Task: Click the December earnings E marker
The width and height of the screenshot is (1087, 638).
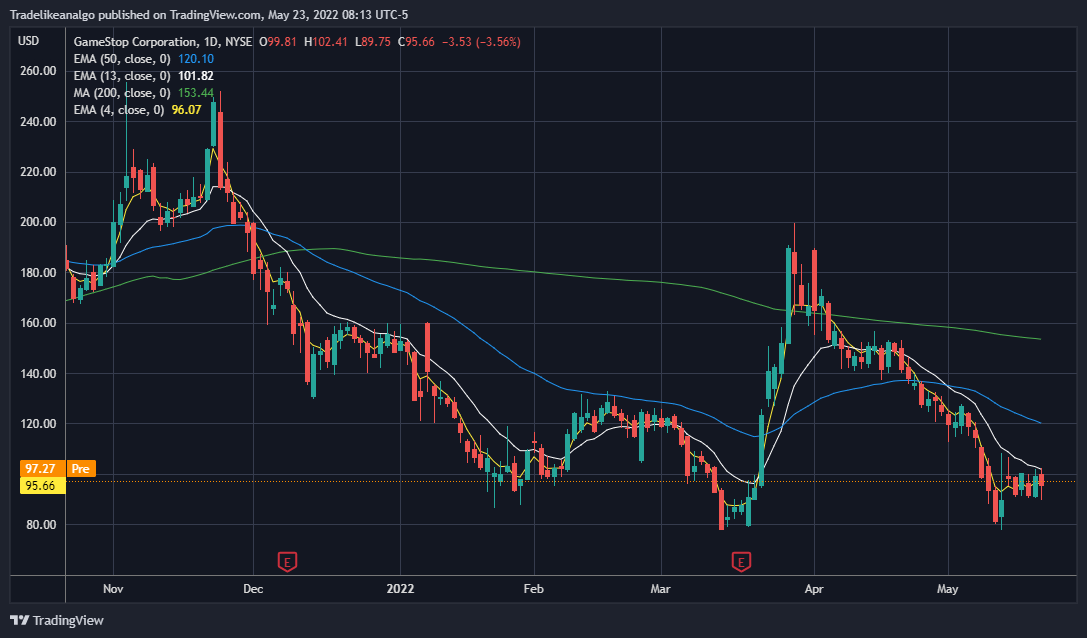Action: tap(288, 561)
